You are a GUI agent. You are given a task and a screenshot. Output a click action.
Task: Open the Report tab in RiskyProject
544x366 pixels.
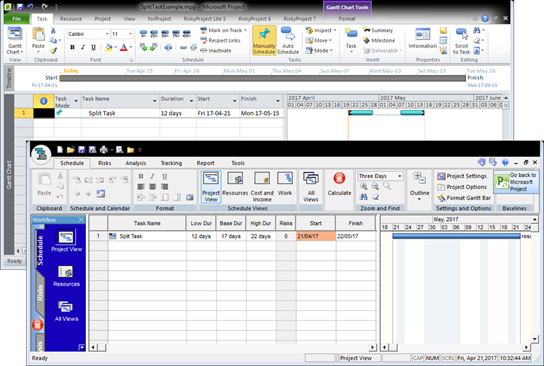[205, 163]
